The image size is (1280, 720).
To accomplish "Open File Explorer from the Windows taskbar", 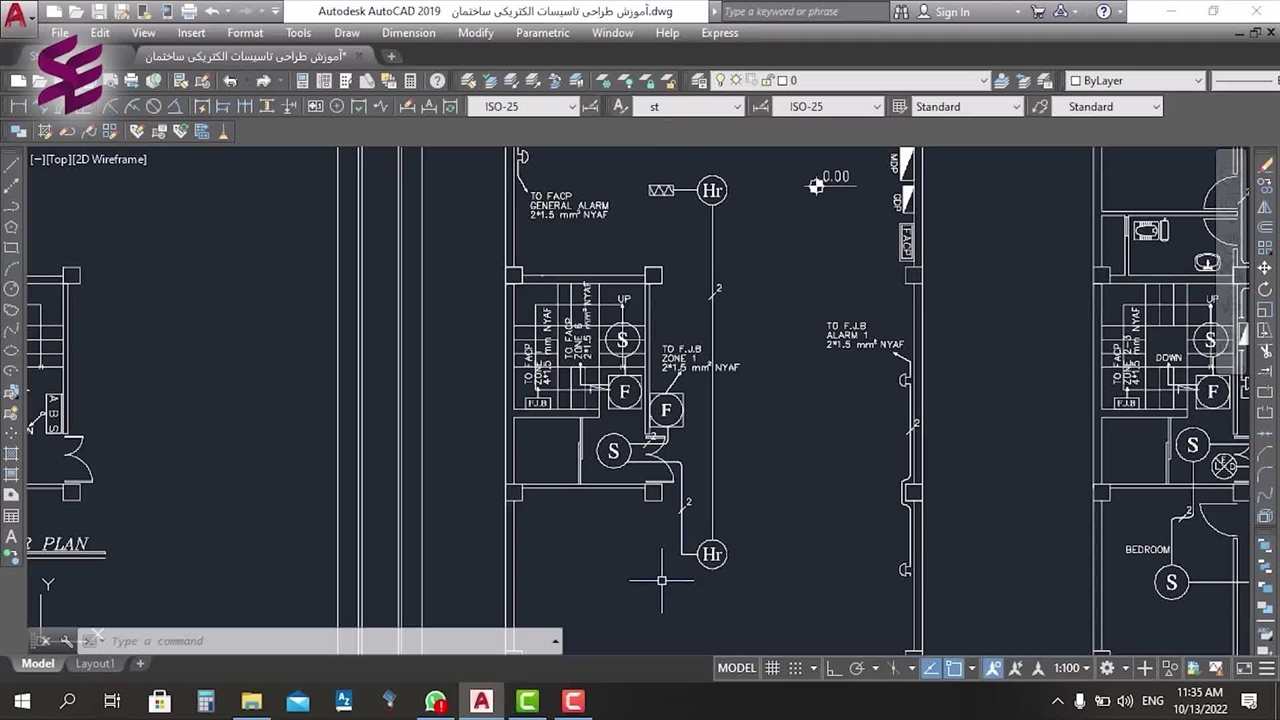I will (x=251, y=701).
